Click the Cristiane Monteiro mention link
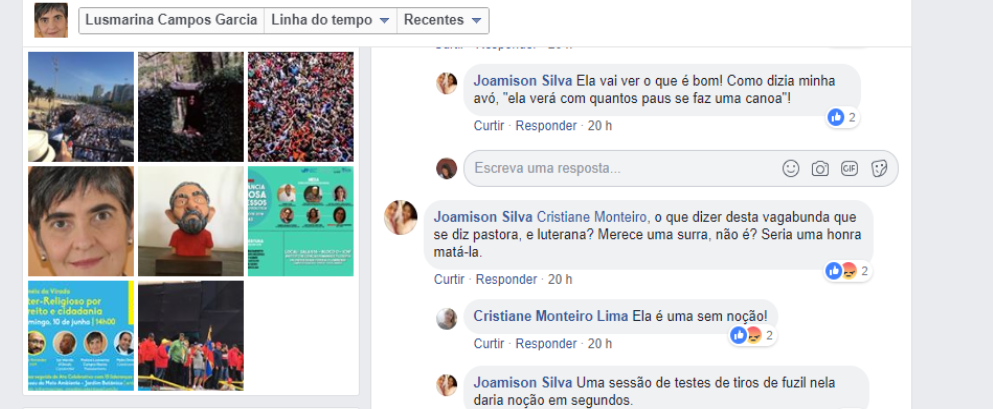 coord(593,217)
